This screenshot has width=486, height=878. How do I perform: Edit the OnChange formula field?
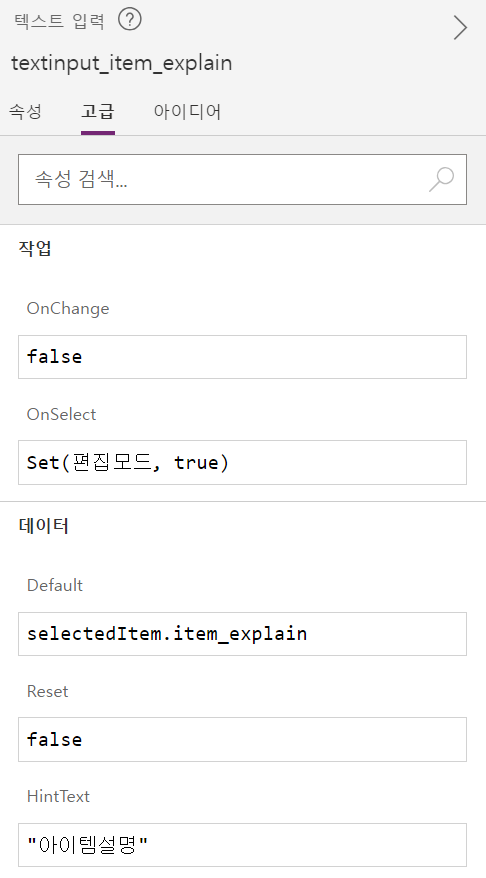tap(242, 357)
